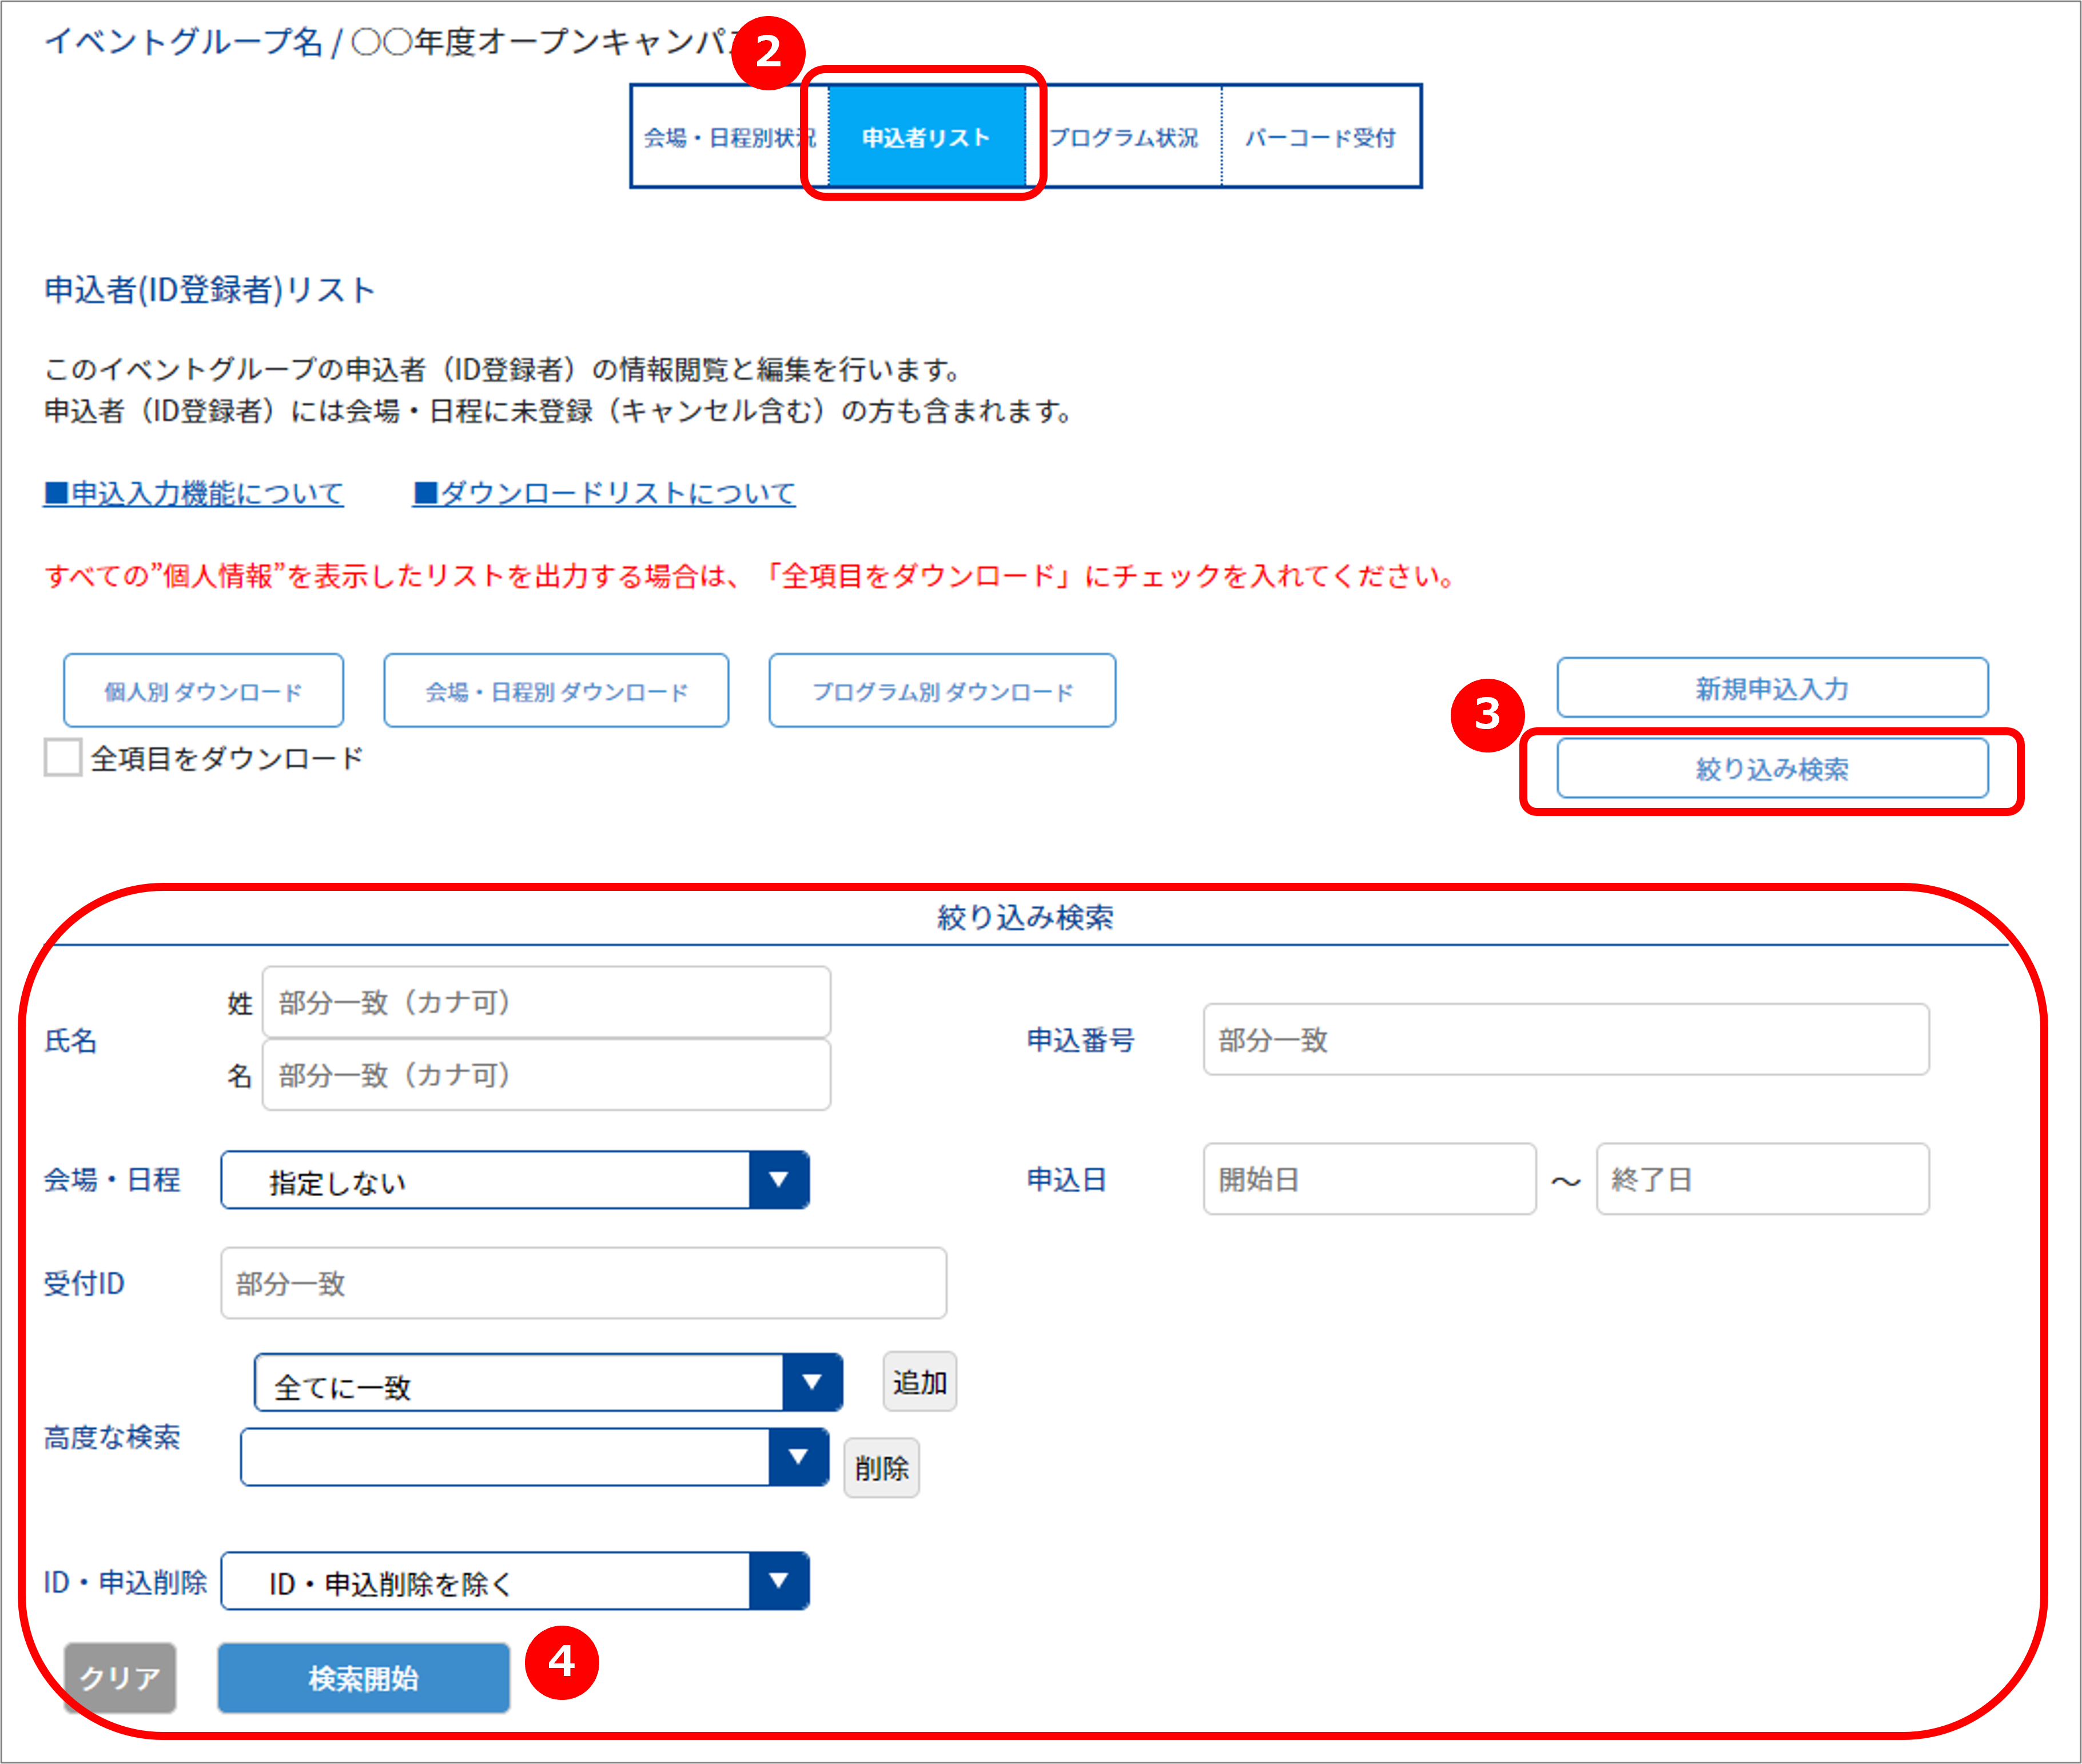Click the プログラム別ダウンロード button
This screenshot has width=2082, height=1764.
click(x=942, y=691)
